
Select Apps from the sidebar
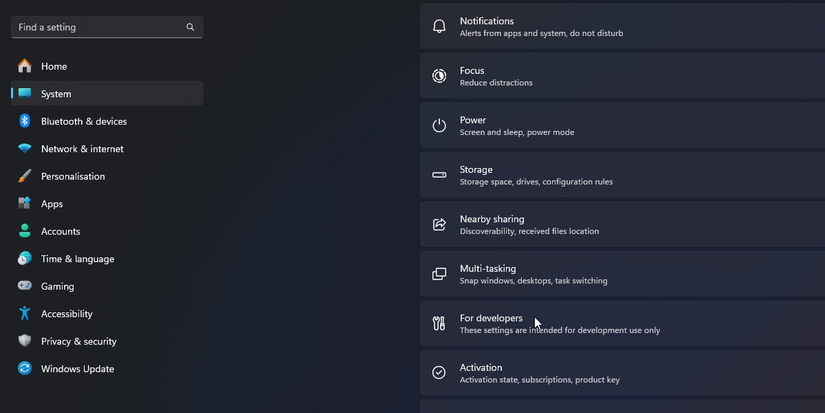coord(52,204)
